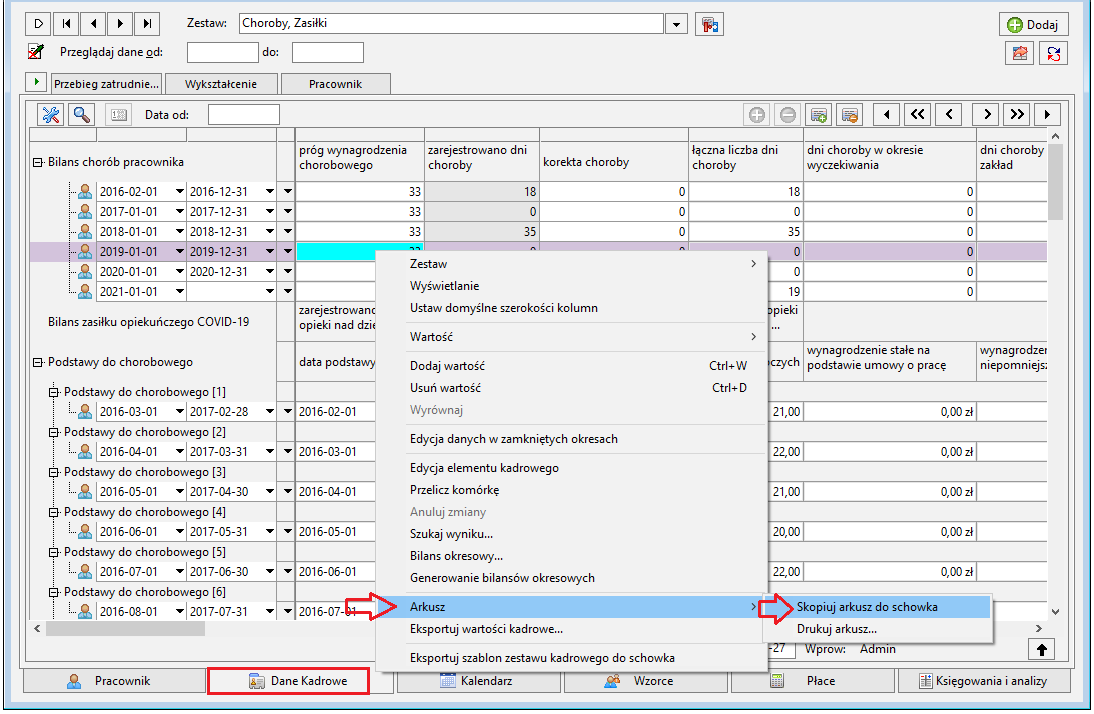The width and height of the screenshot is (1094, 714).
Task: Collapse Podstawy do chorobowego [1] node
Action: tap(53, 392)
